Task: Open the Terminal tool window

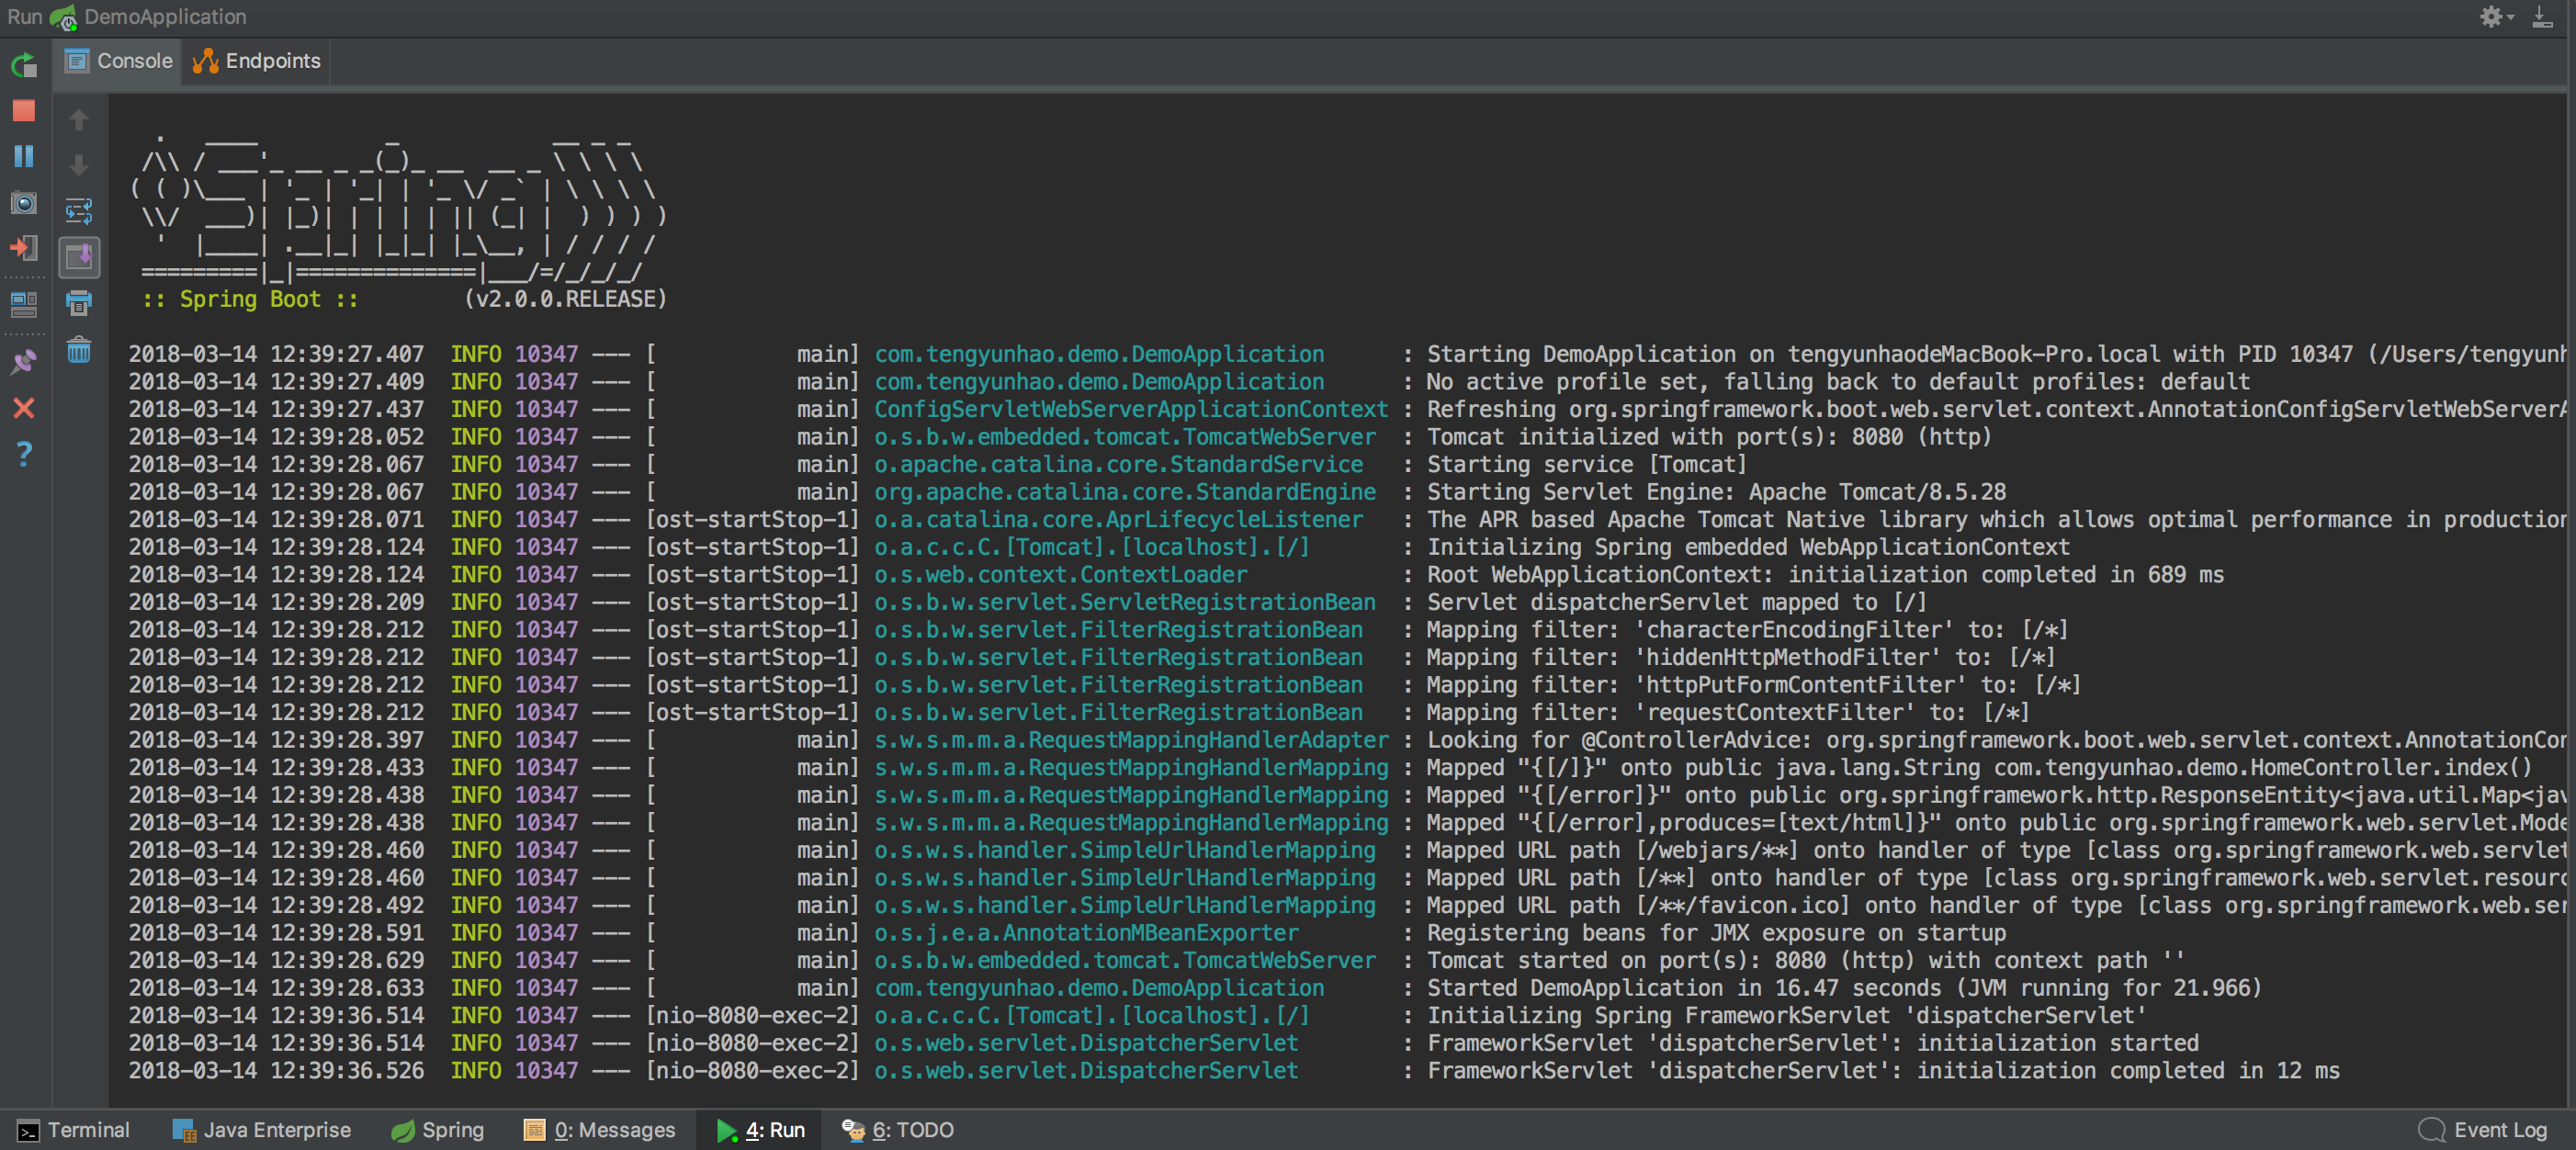Action: pos(74,1130)
